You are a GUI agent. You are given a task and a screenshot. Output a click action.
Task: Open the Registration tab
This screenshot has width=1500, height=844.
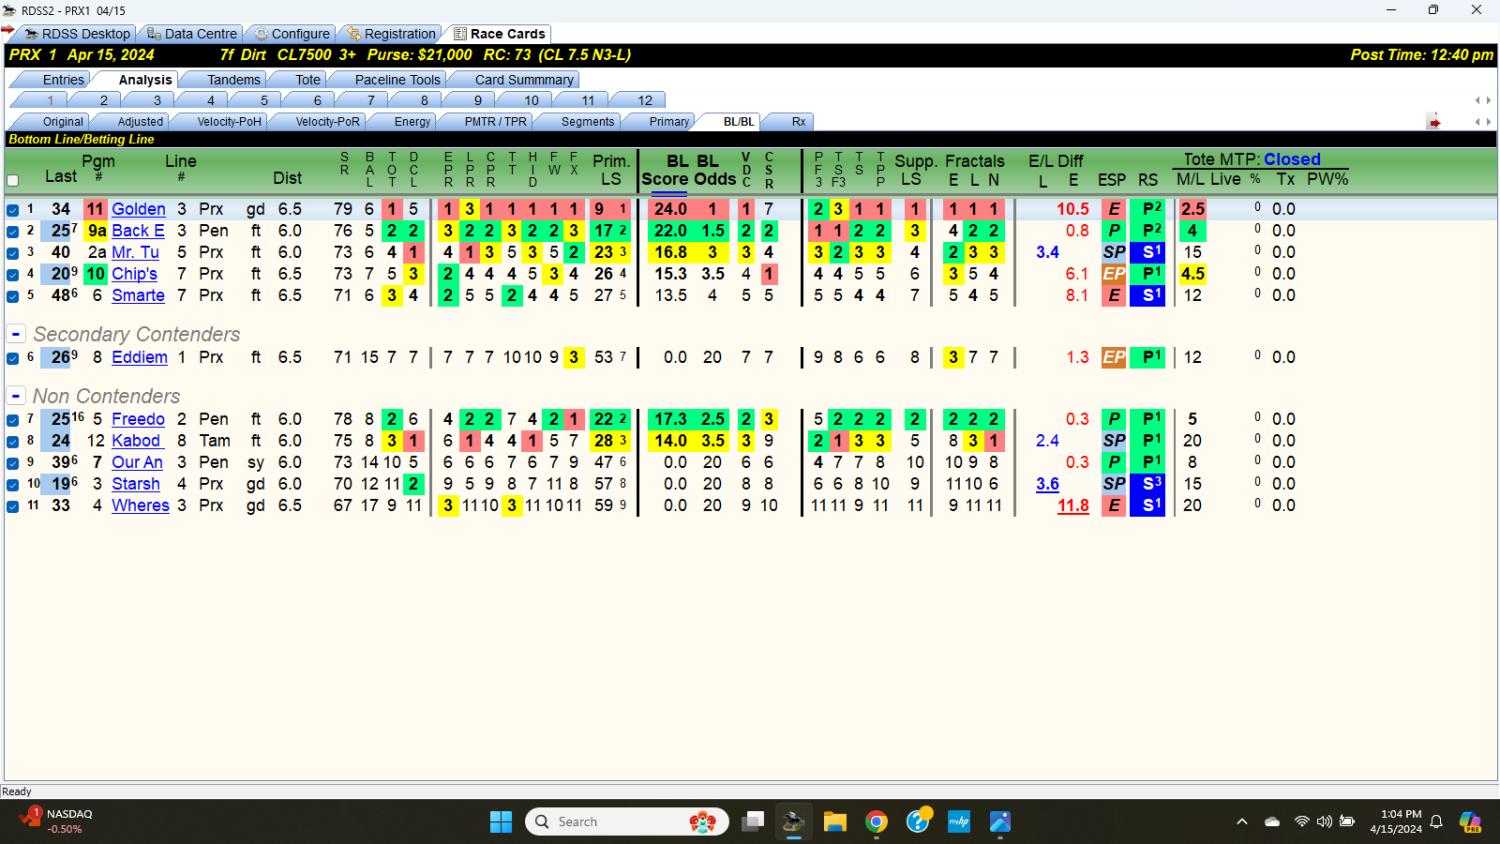pos(391,33)
